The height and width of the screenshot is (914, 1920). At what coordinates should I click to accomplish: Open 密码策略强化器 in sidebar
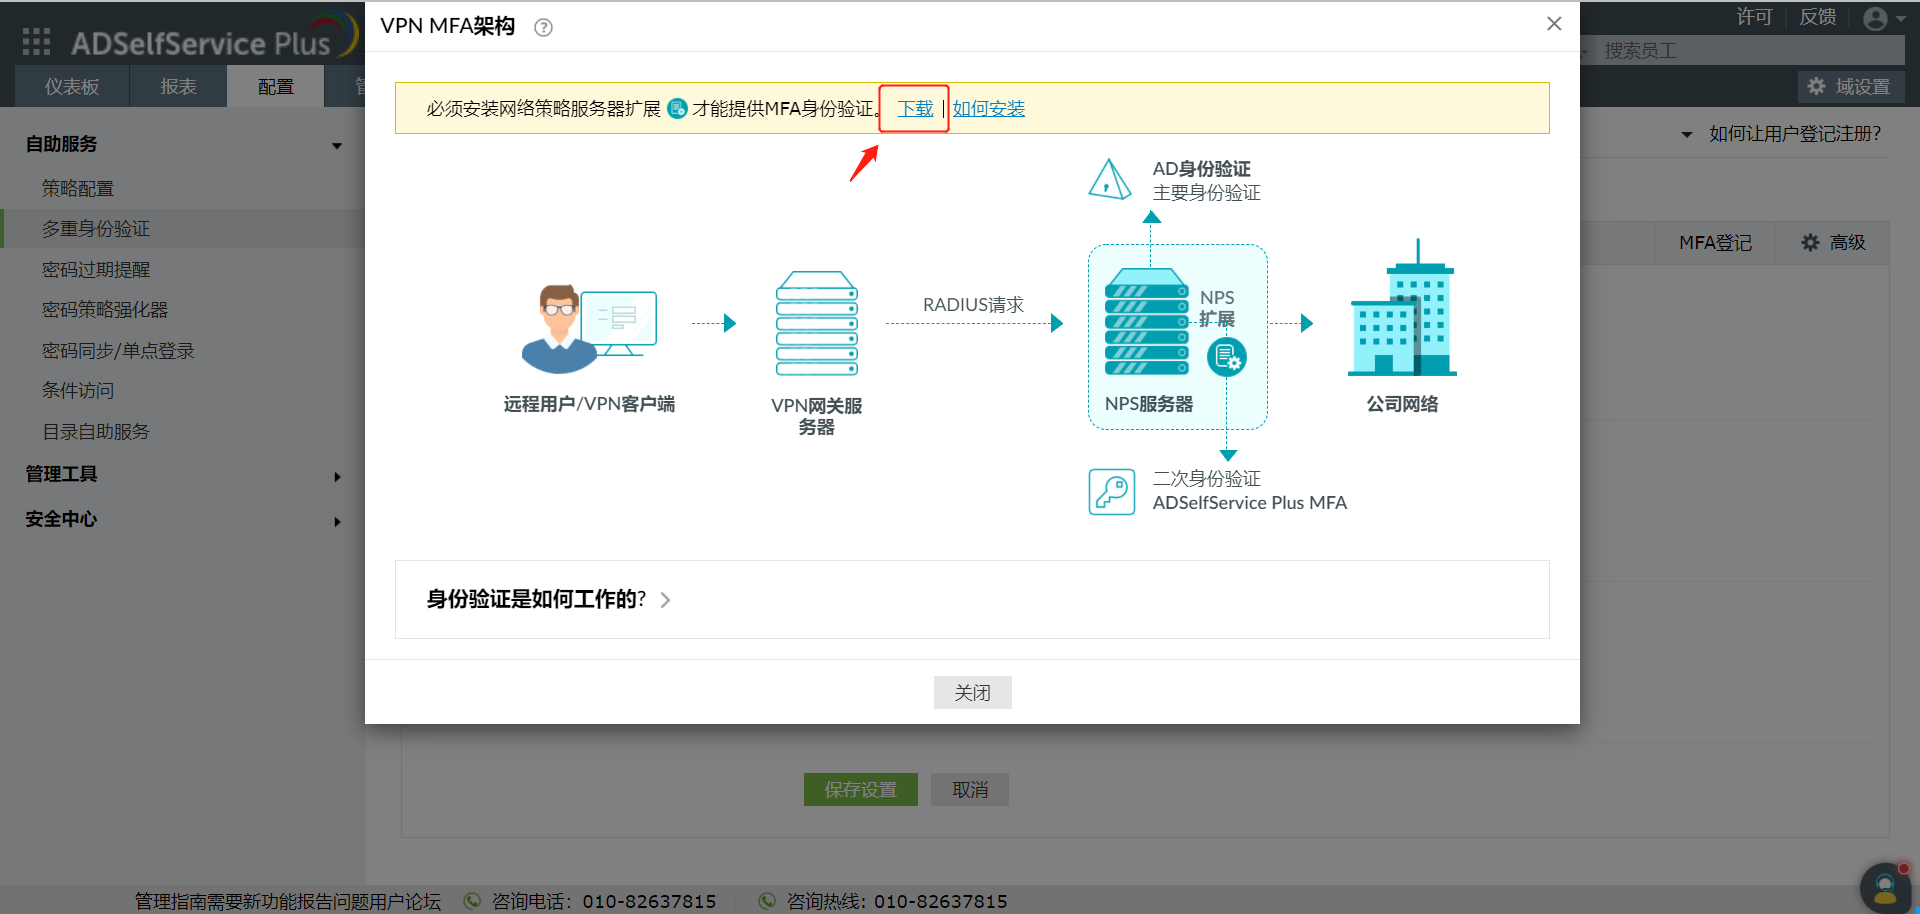[x=105, y=310]
